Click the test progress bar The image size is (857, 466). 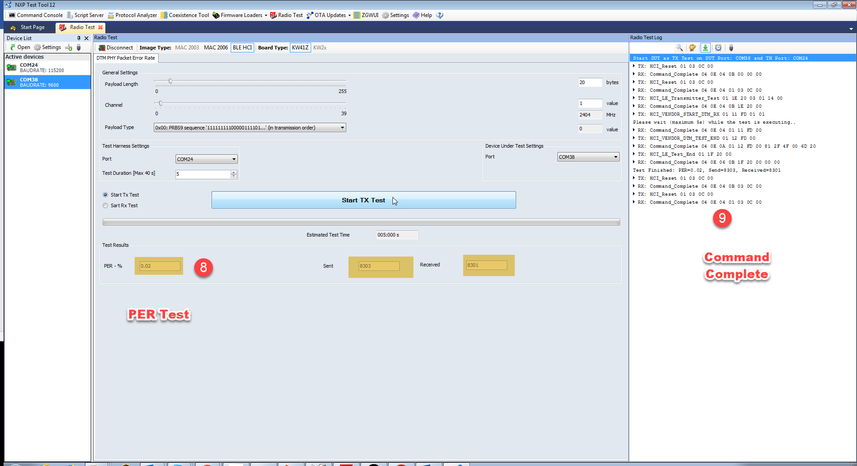click(361, 222)
